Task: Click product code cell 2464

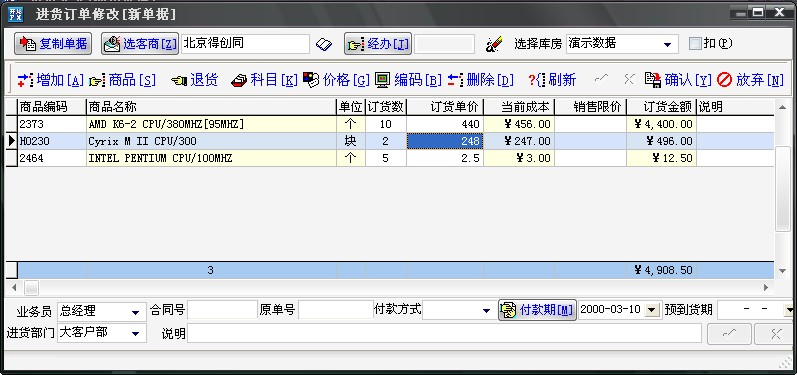Action: point(52,158)
